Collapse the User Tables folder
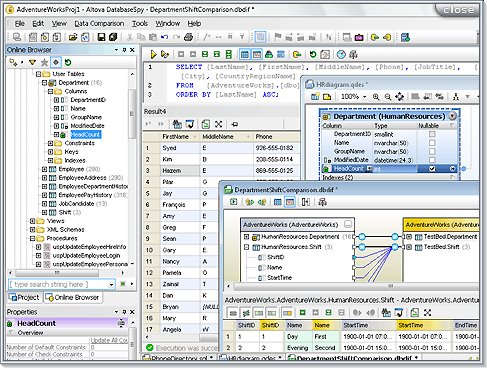487x368 pixels. [38, 74]
